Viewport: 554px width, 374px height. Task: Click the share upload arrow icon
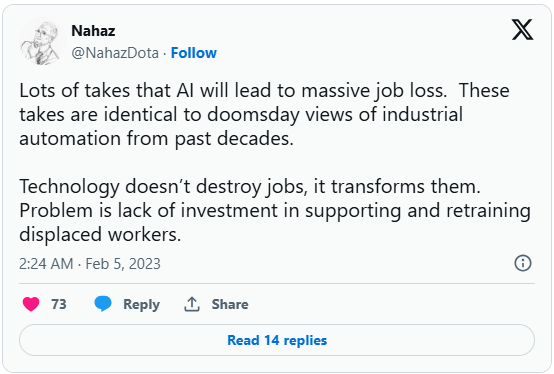pos(192,304)
